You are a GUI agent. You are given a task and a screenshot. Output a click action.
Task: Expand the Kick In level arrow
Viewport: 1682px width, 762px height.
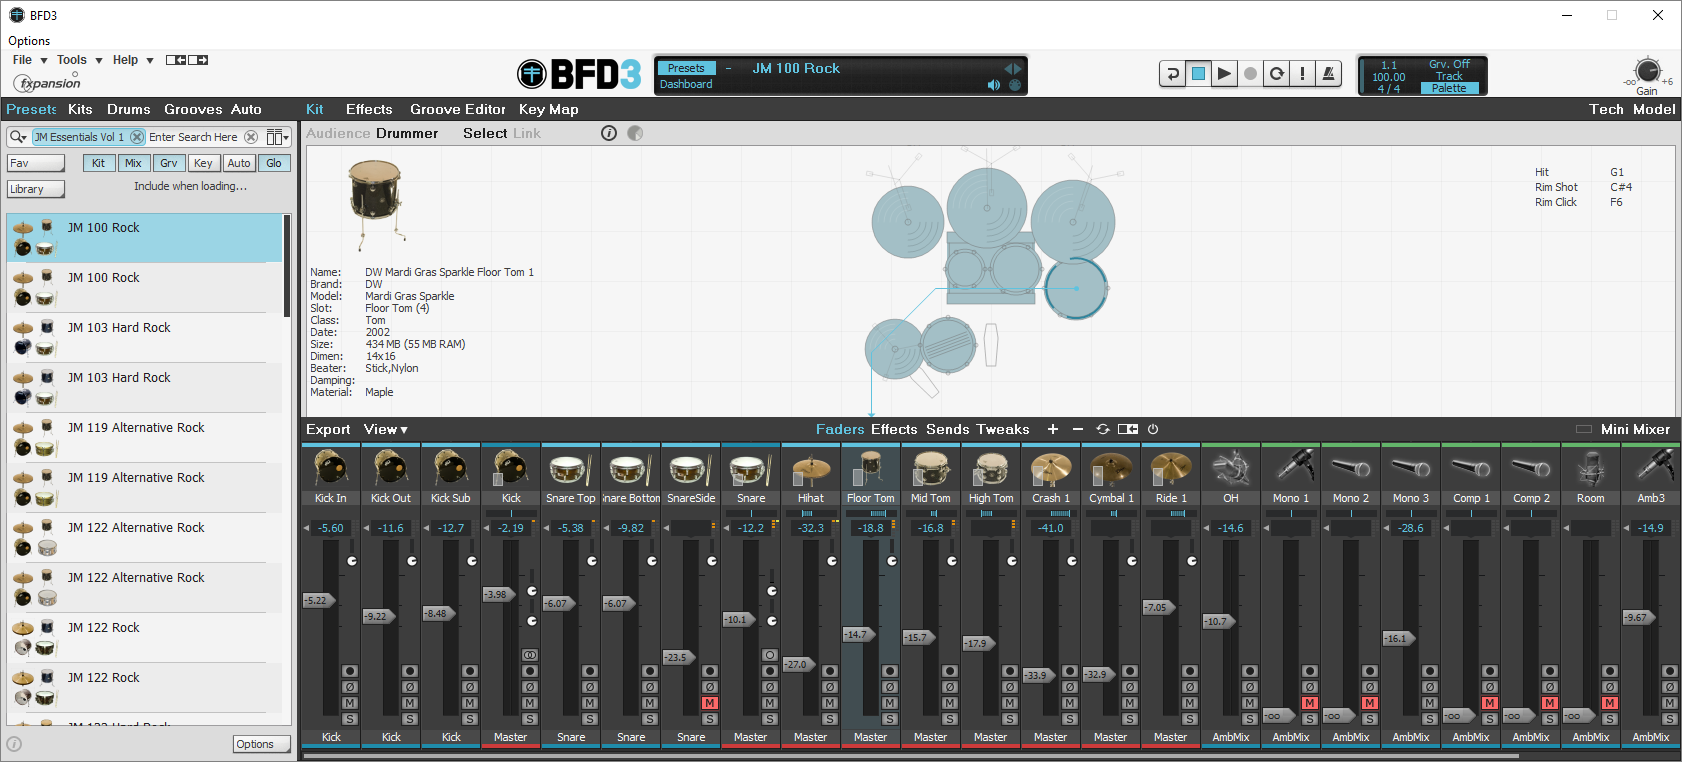pos(307,528)
